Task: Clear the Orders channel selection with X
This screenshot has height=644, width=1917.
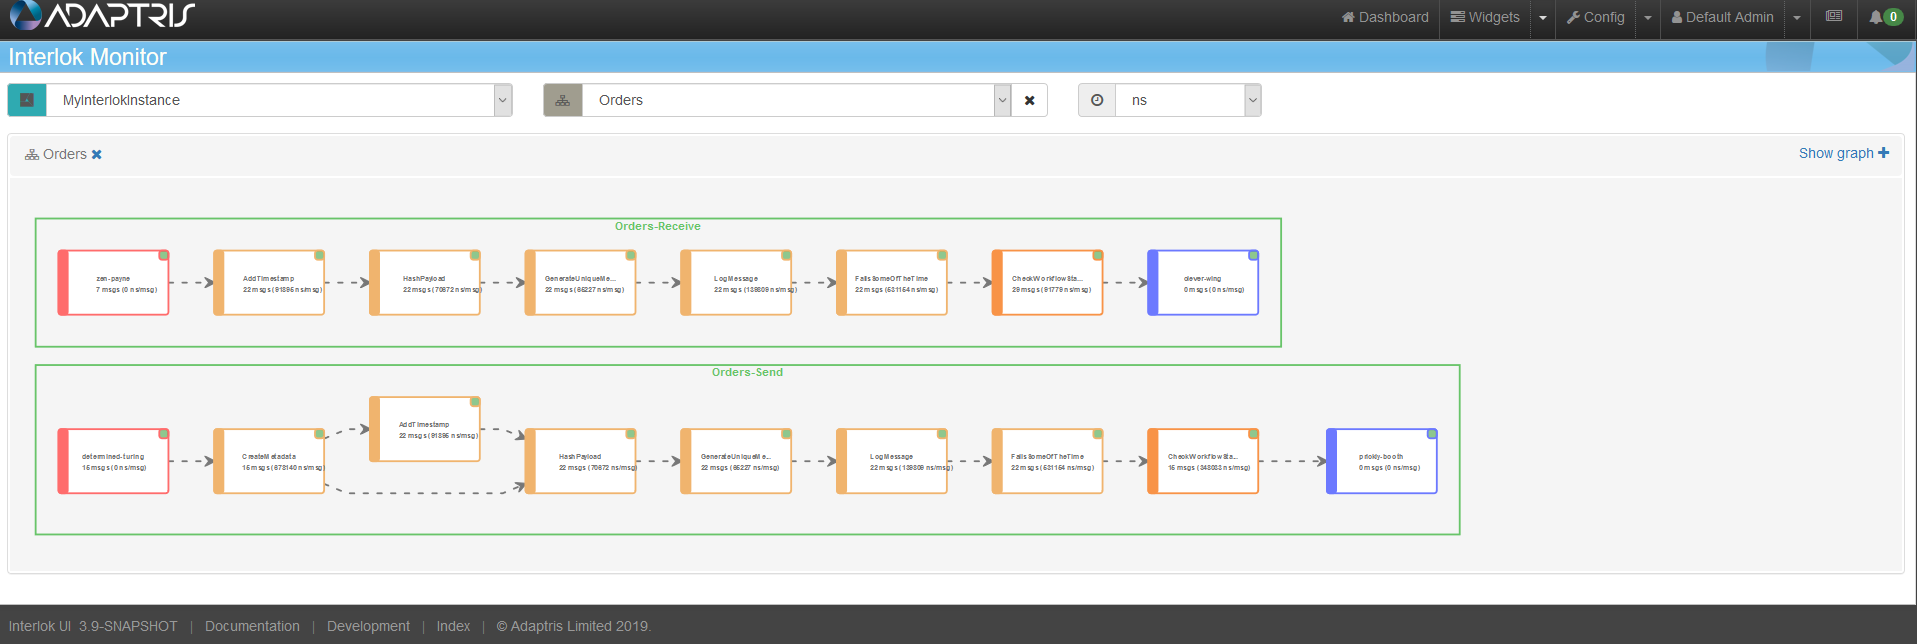Action: point(1029,100)
